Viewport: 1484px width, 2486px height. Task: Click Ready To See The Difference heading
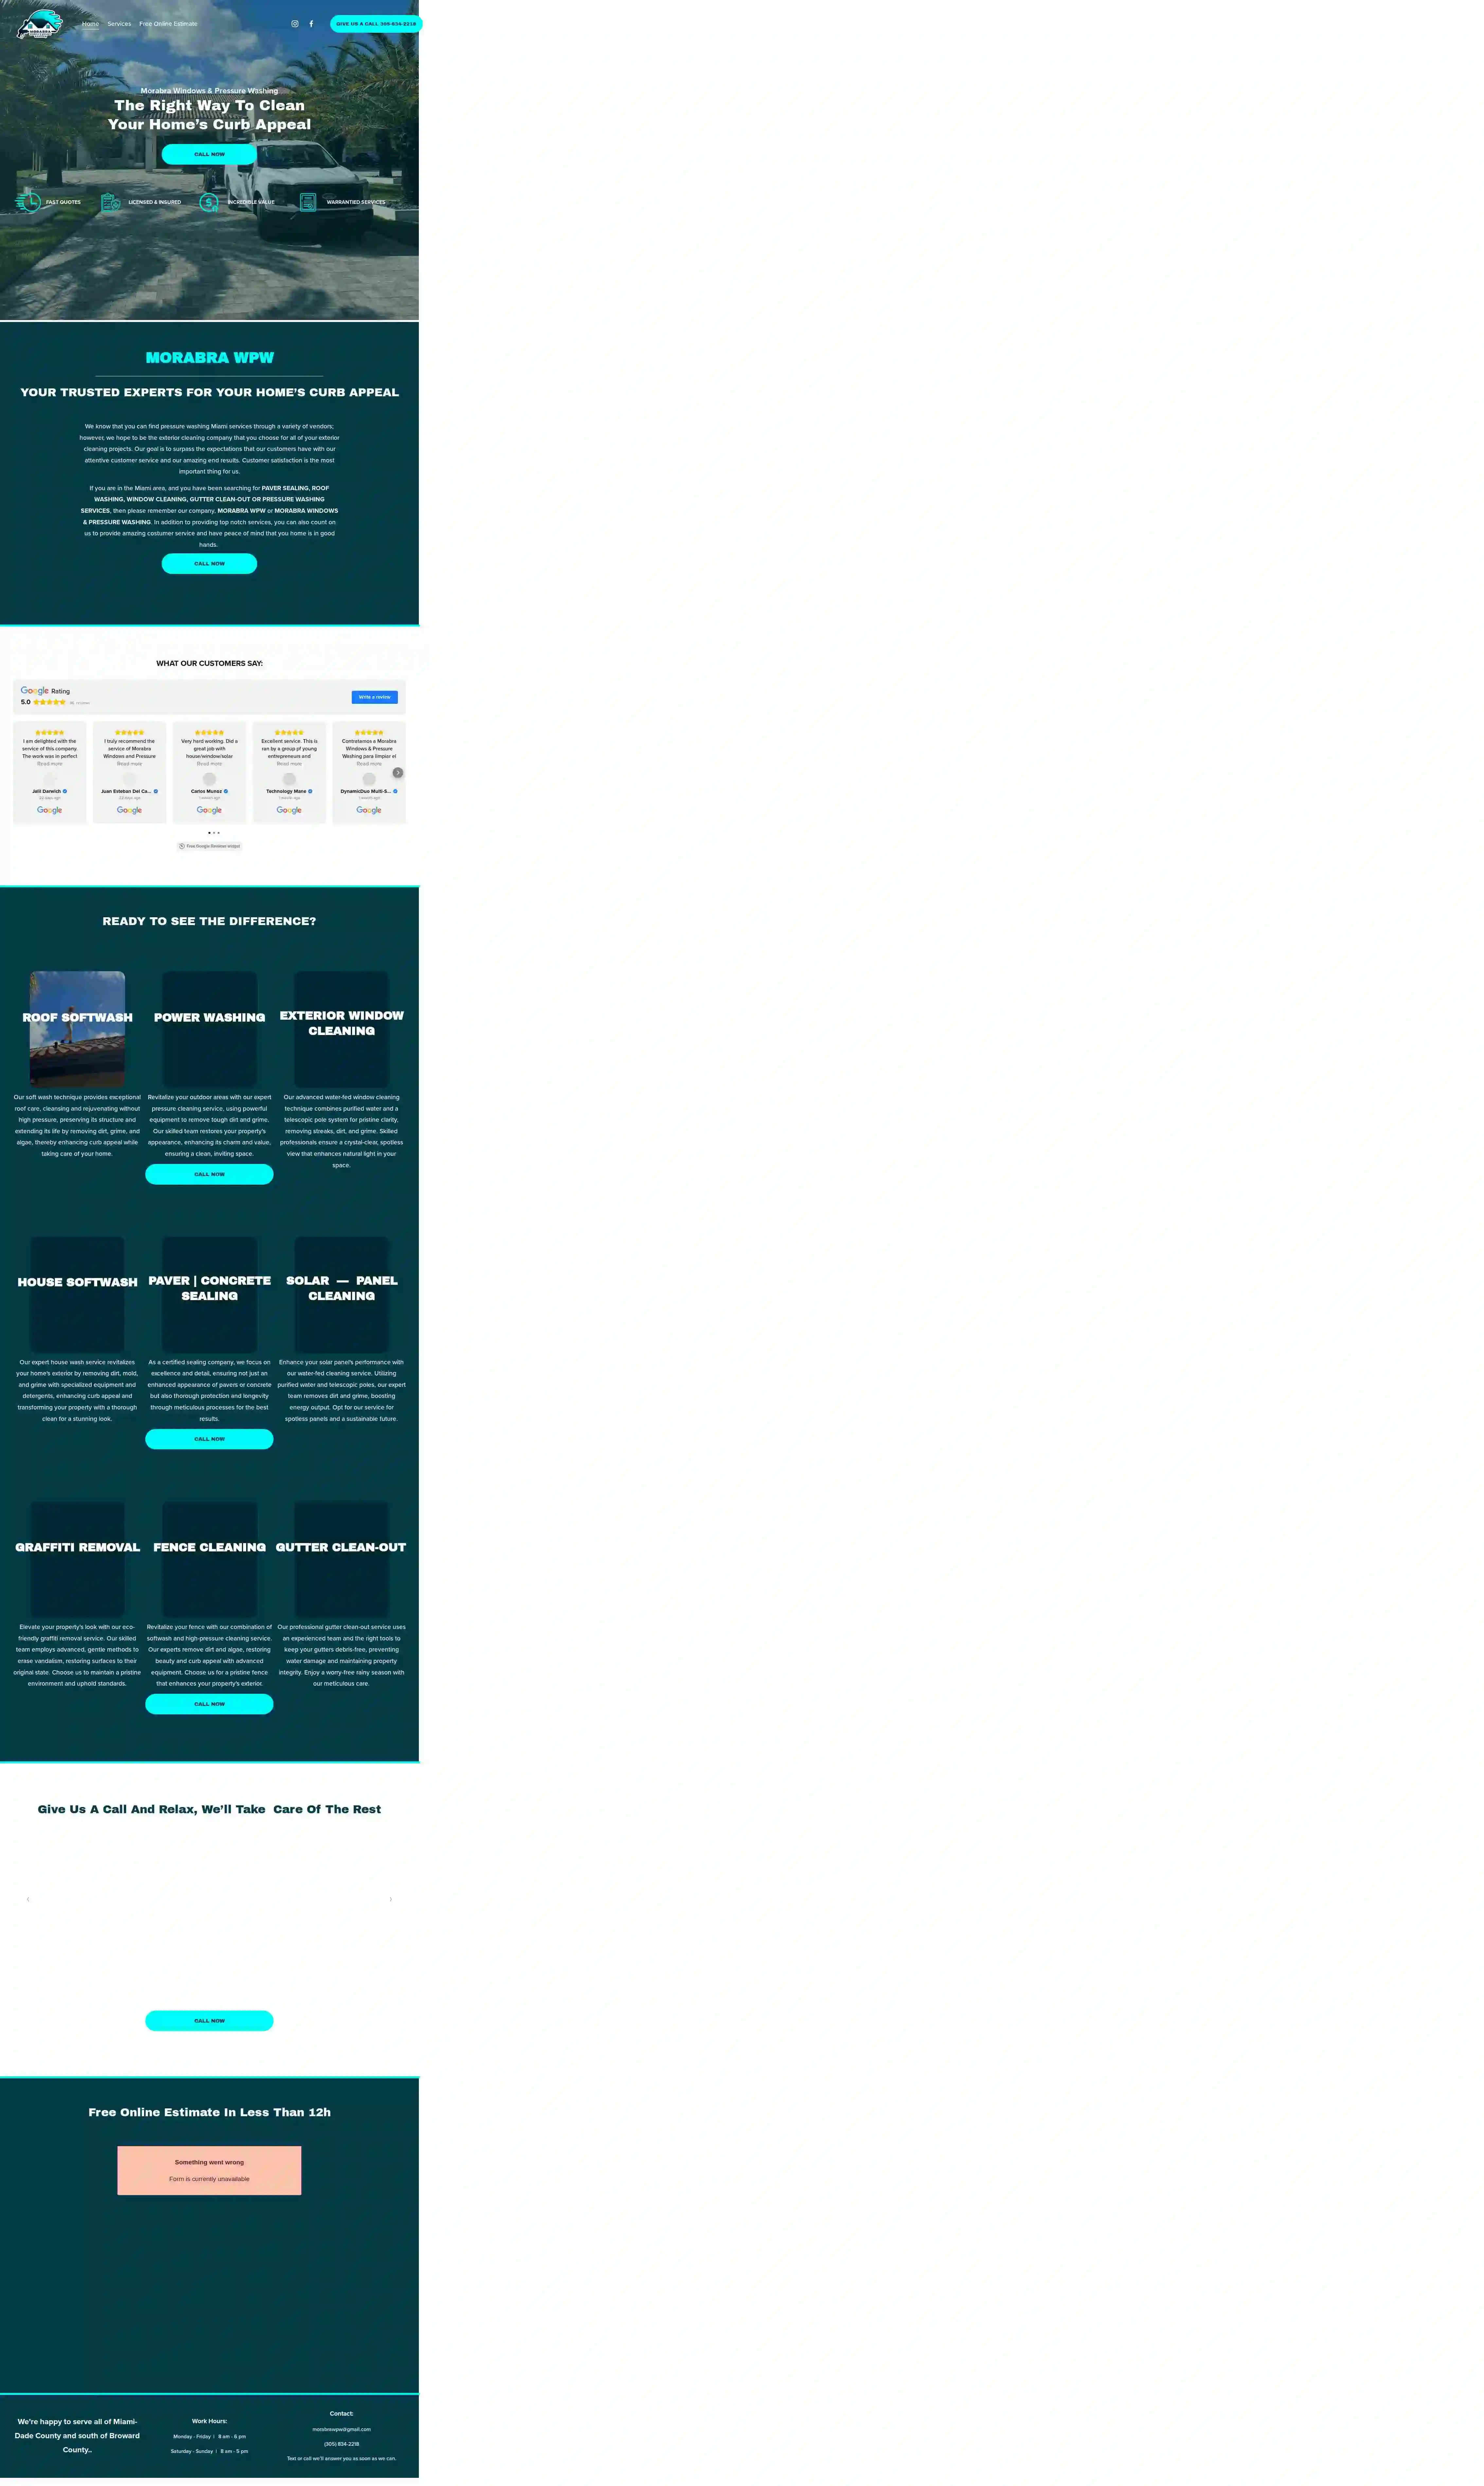coord(209,921)
